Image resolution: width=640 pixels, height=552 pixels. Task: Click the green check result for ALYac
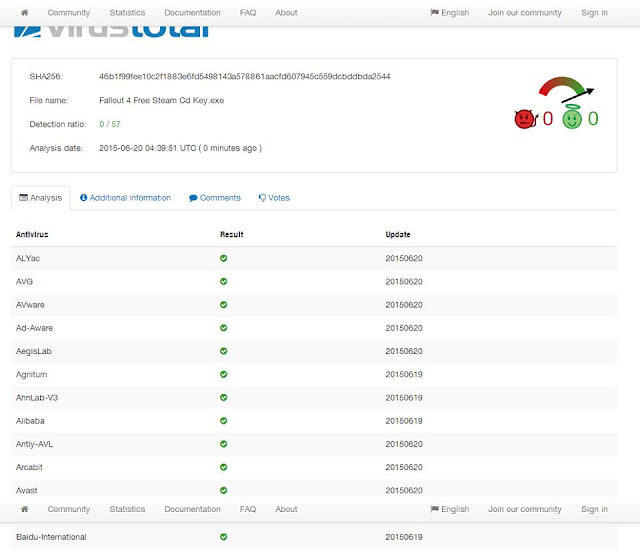pos(224,258)
